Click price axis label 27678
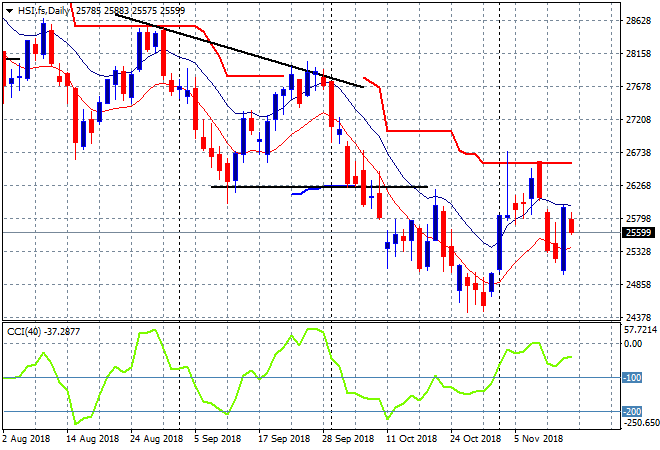 click(639, 87)
